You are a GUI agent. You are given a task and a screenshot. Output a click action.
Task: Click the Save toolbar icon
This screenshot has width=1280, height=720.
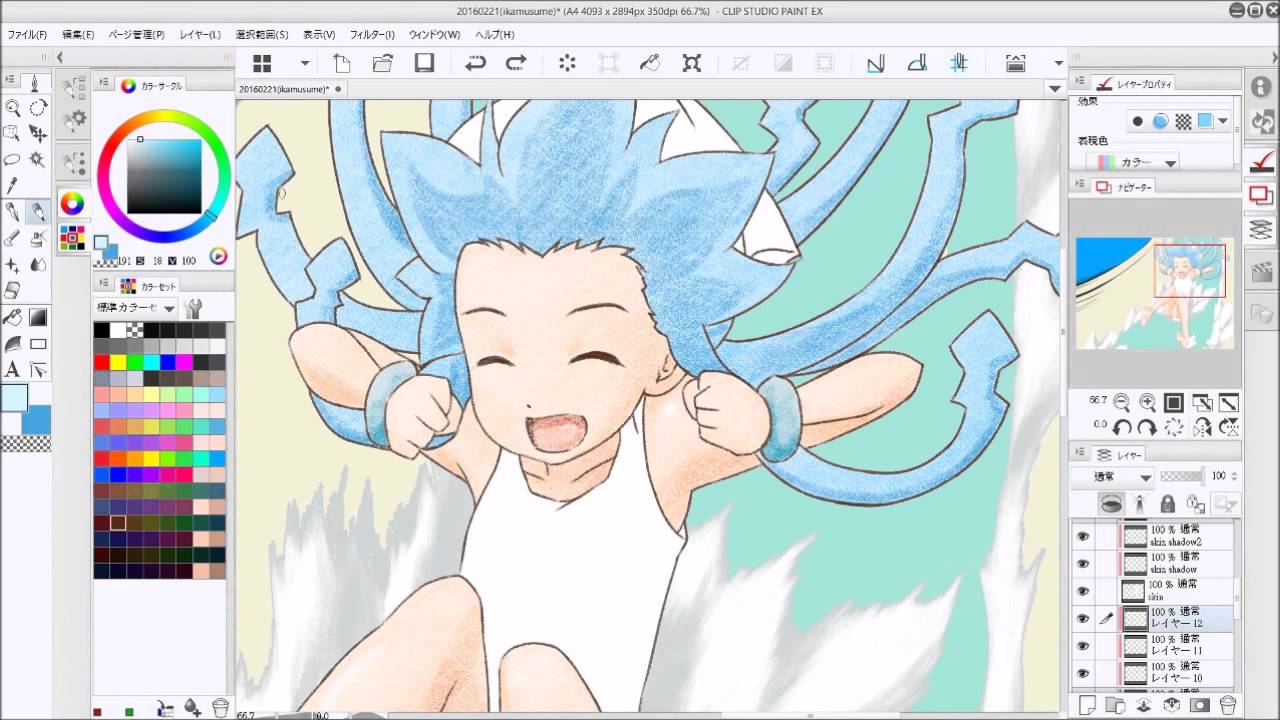pos(424,63)
